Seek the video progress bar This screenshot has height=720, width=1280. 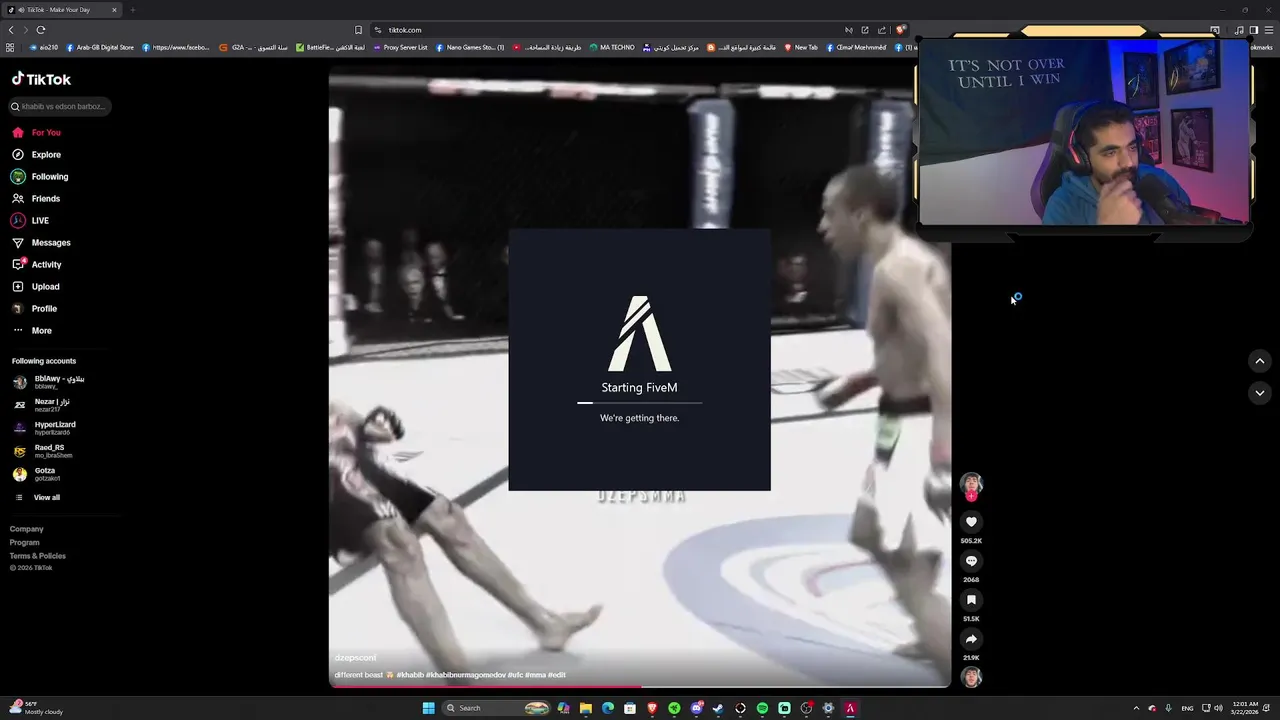640,686
